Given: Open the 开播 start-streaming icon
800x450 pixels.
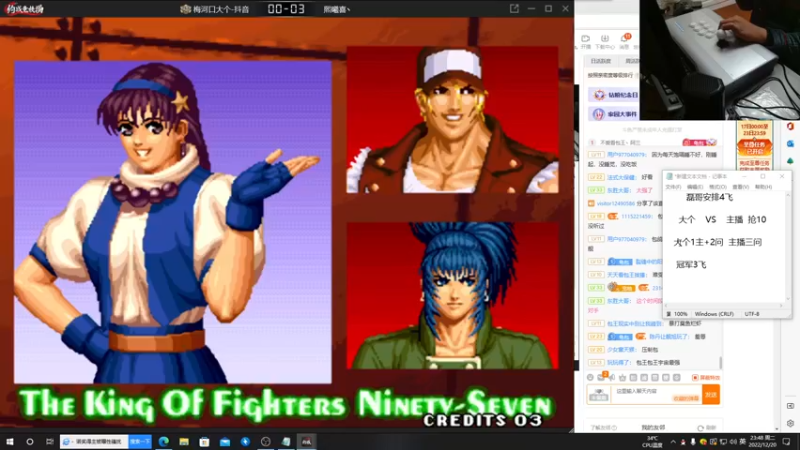Looking at the screenshot, I should [585, 42].
